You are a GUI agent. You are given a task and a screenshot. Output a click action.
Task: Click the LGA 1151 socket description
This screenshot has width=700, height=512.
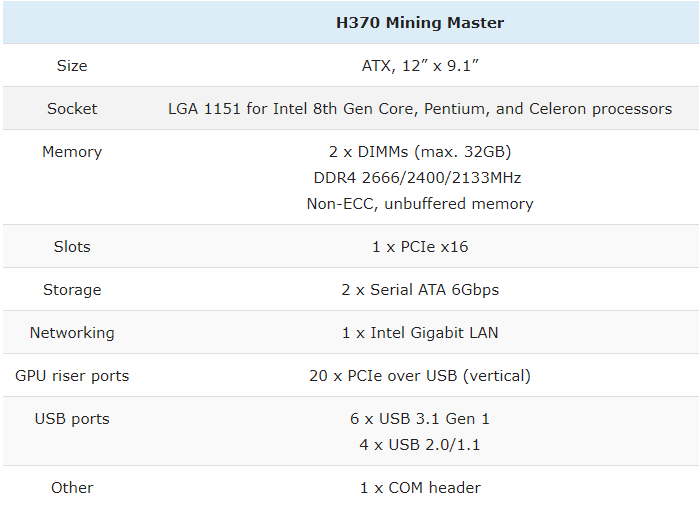point(420,108)
